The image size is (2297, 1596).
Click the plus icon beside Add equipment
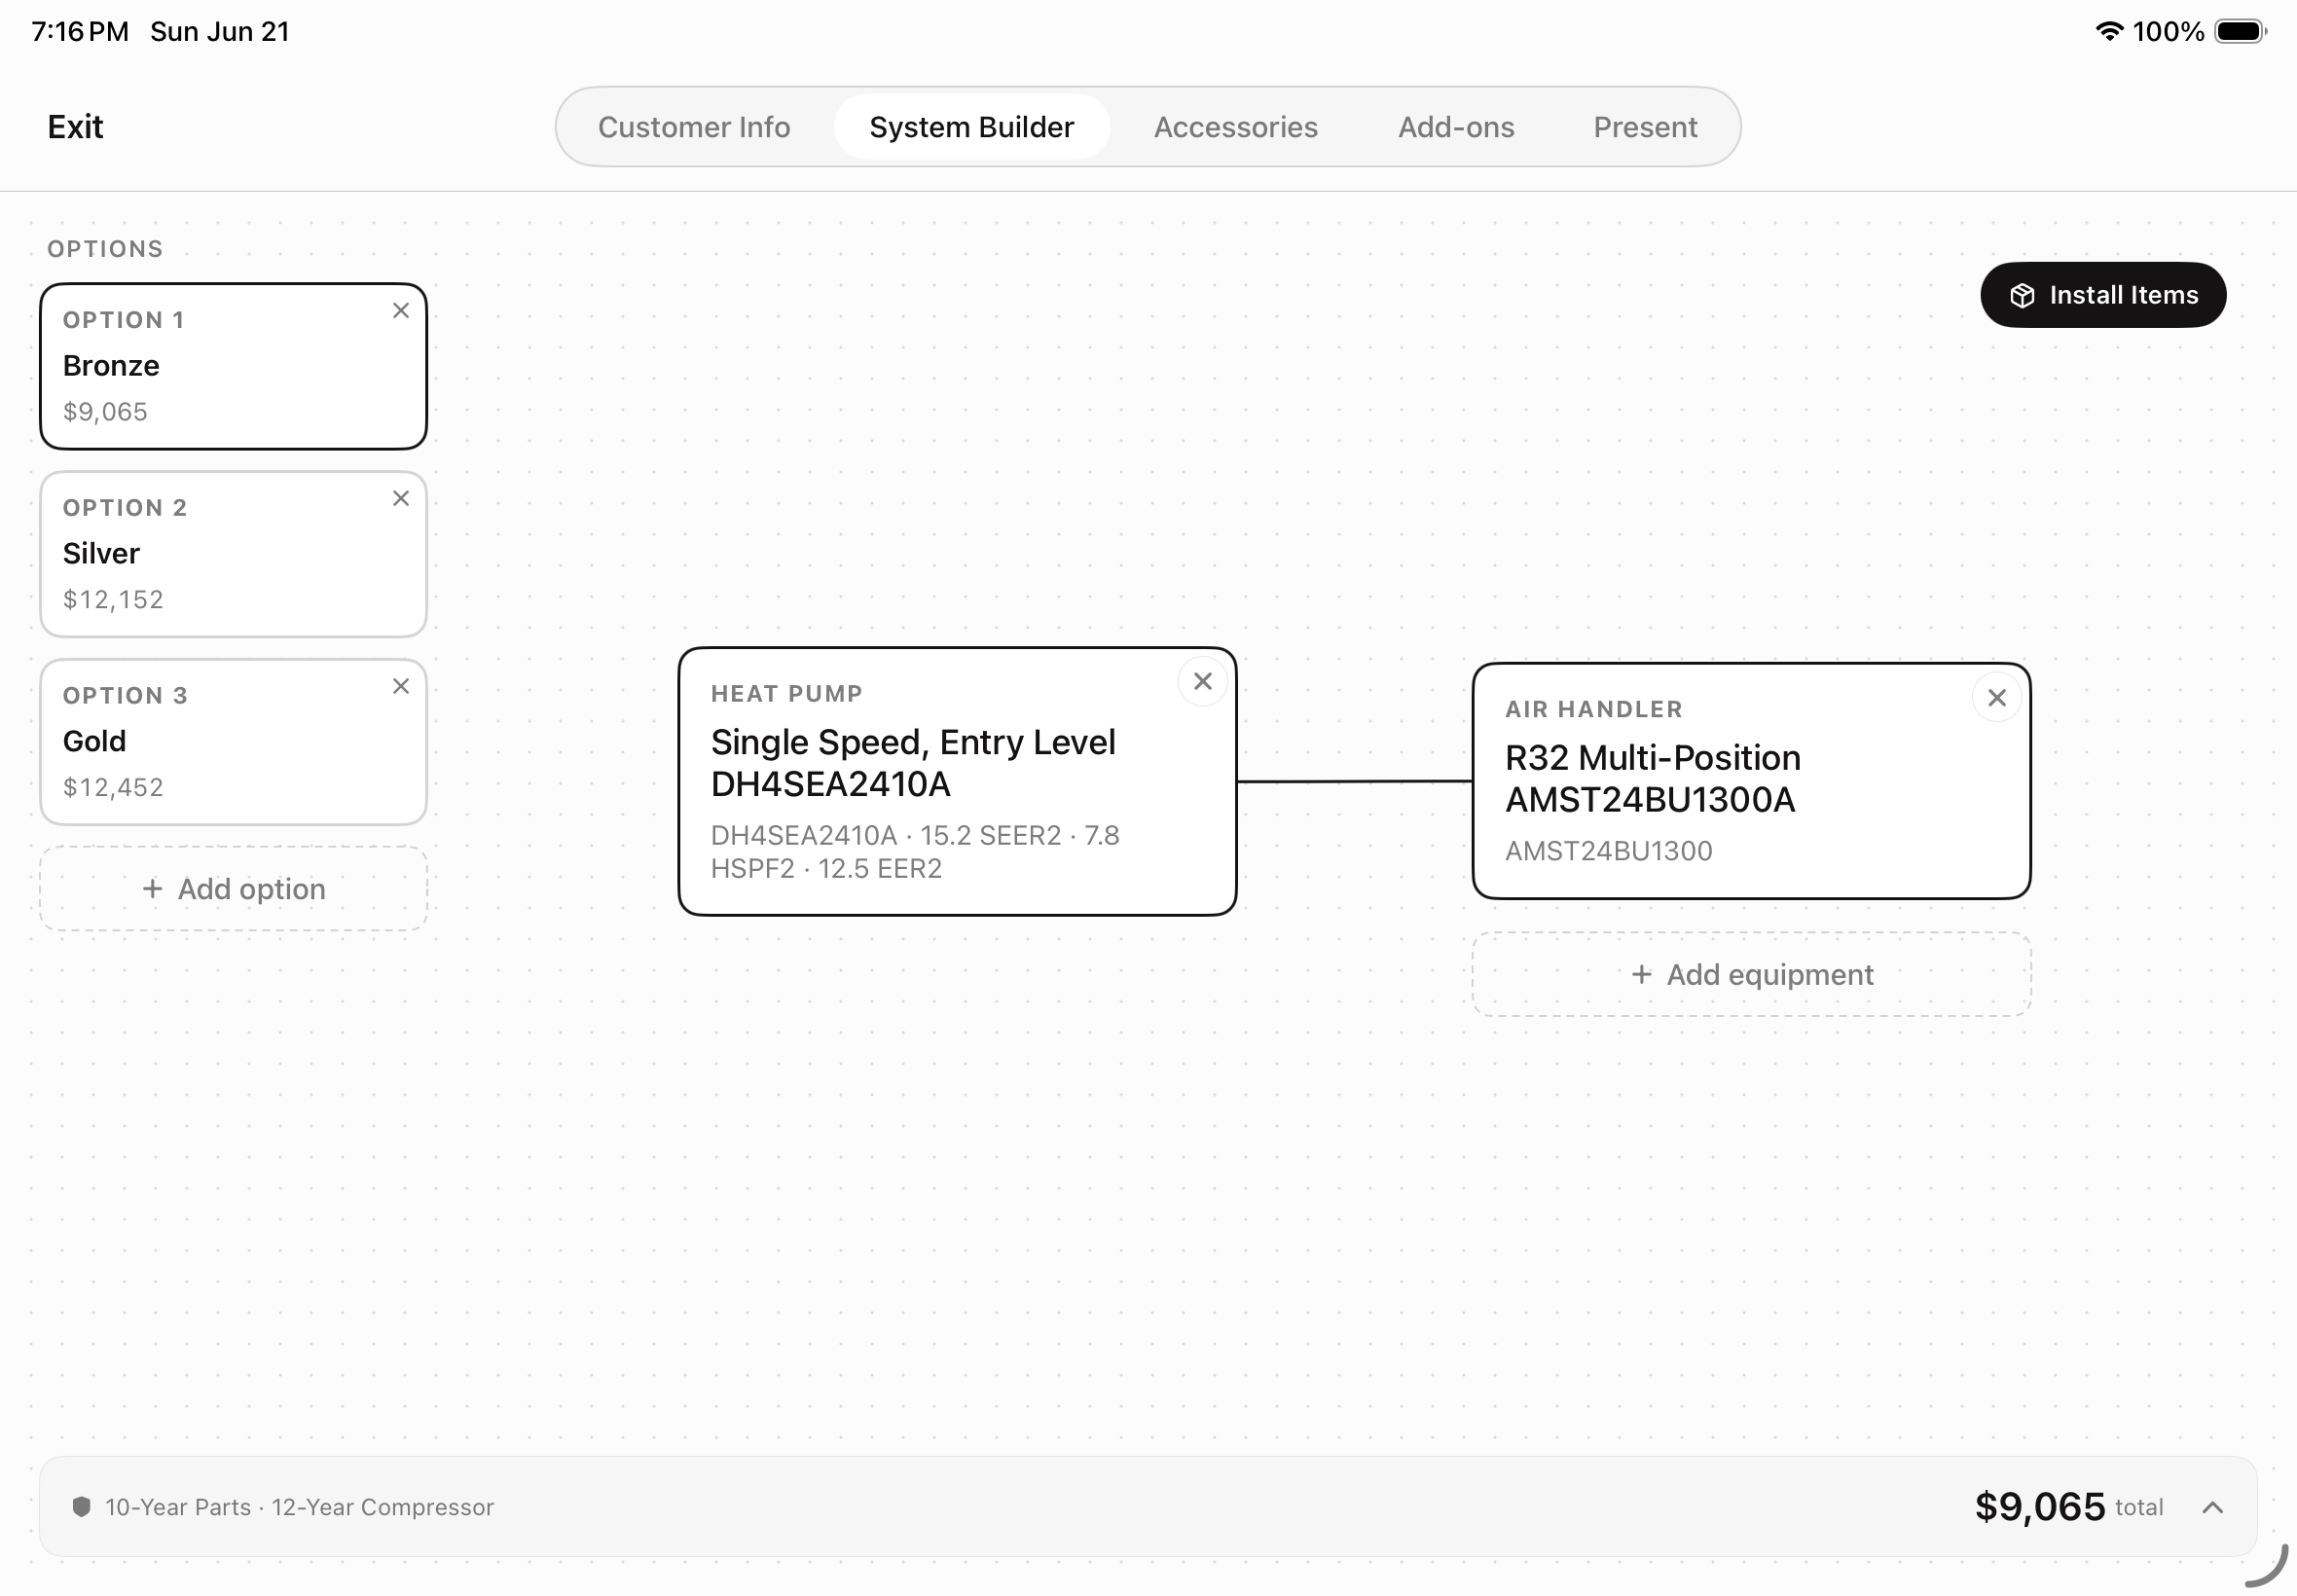pyautogui.click(x=1641, y=974)
